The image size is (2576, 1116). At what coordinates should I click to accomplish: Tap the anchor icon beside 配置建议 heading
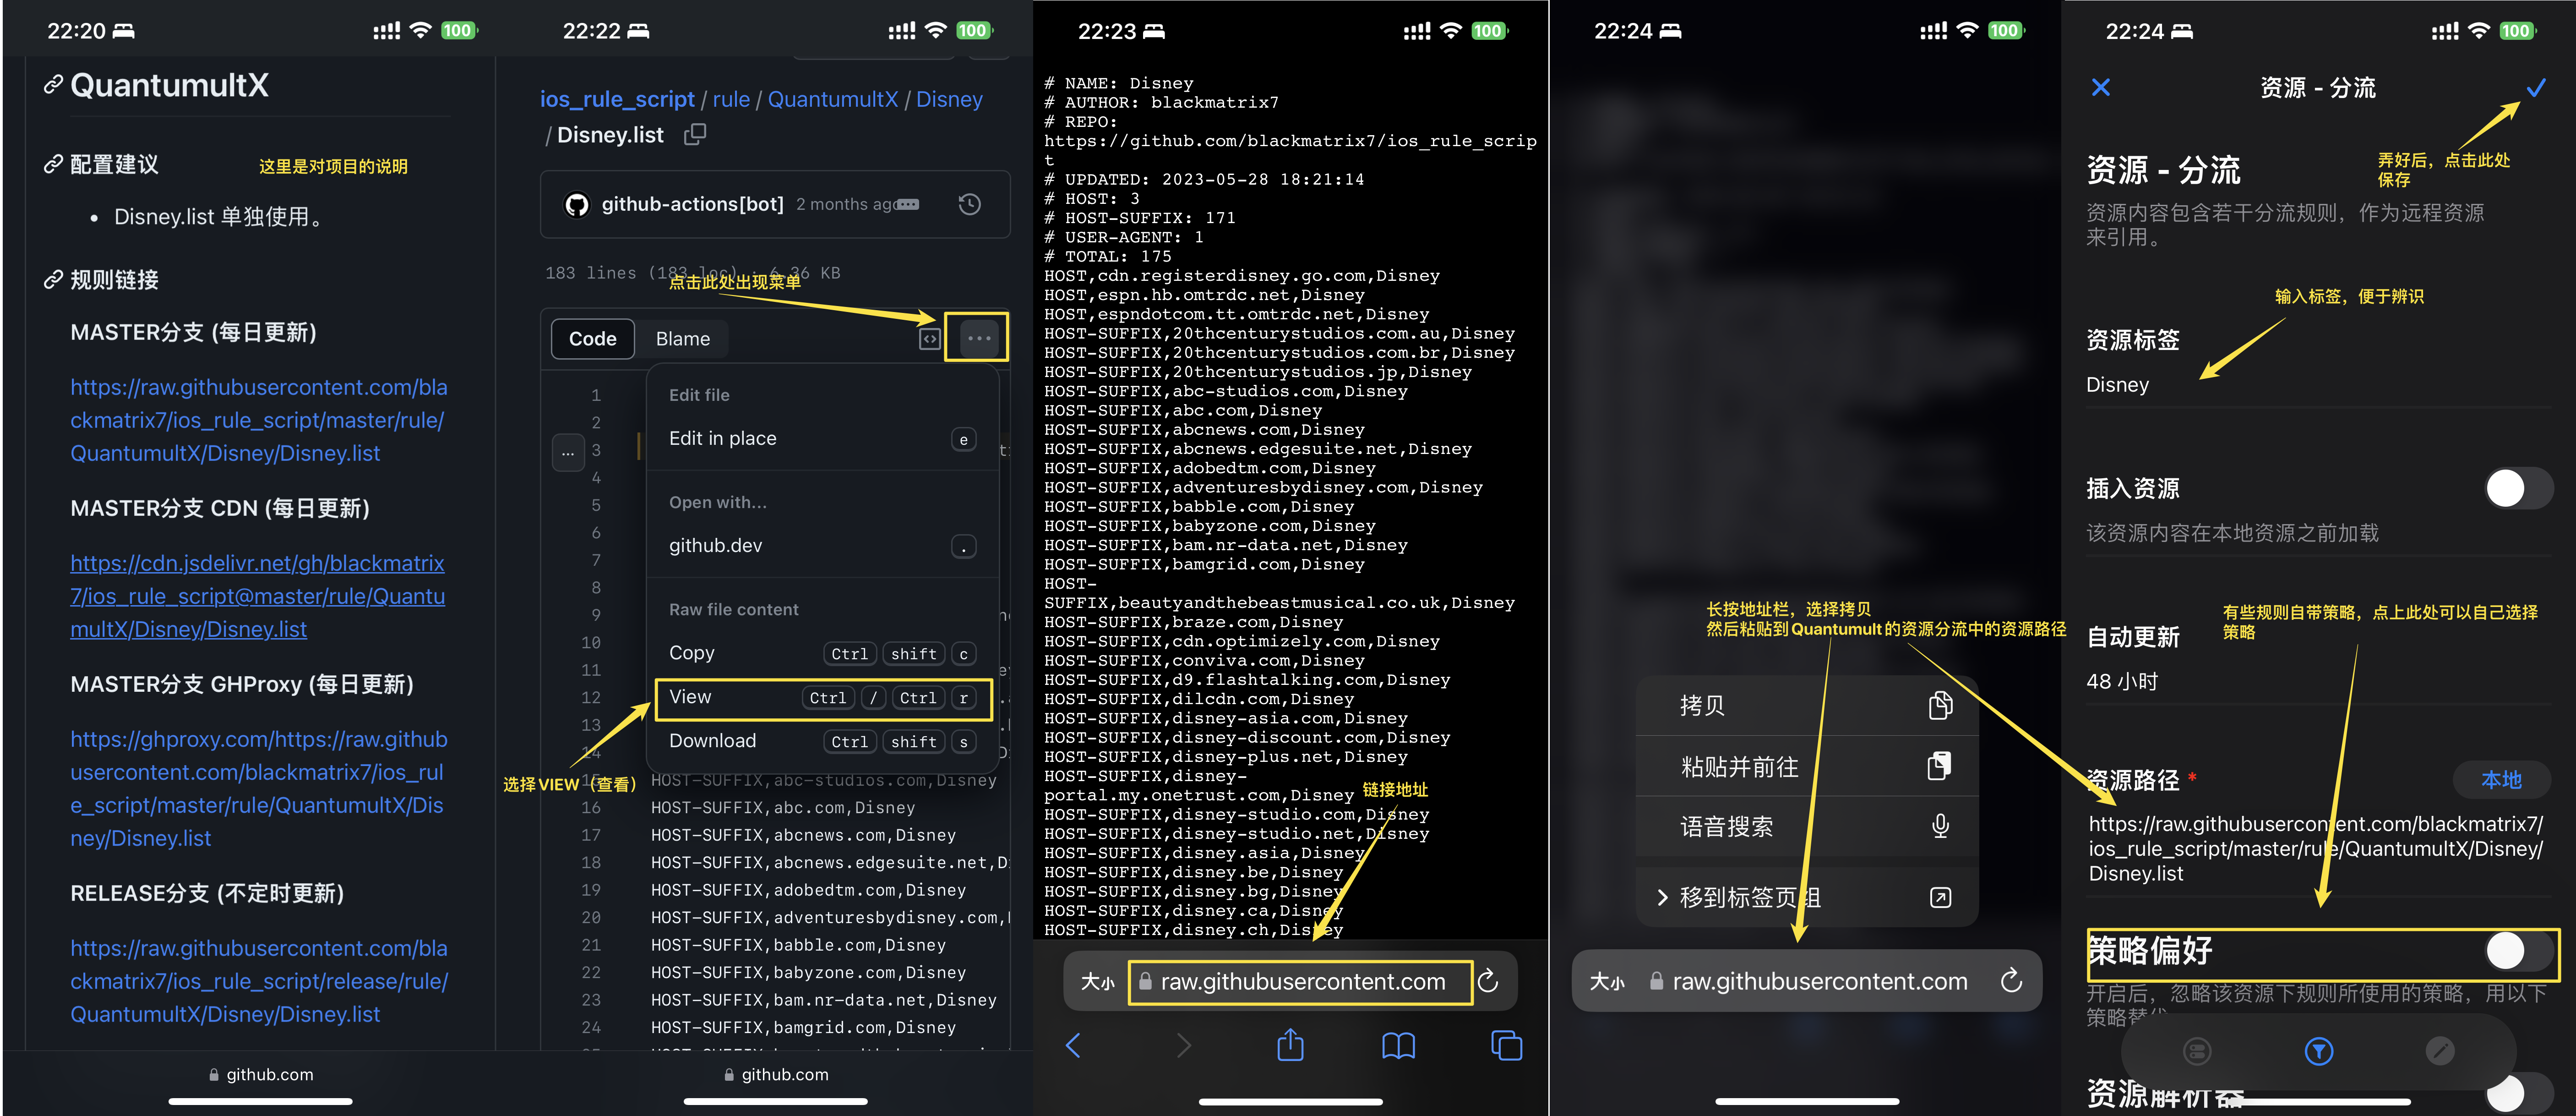tap(53, 164)
